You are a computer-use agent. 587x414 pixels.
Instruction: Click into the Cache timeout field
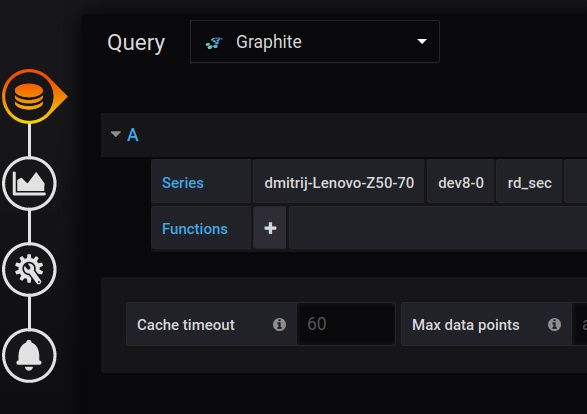[x=346, y=324]
